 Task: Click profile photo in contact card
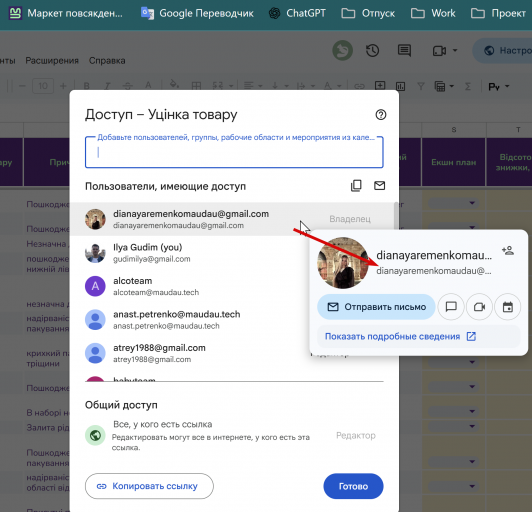point(343,263)
